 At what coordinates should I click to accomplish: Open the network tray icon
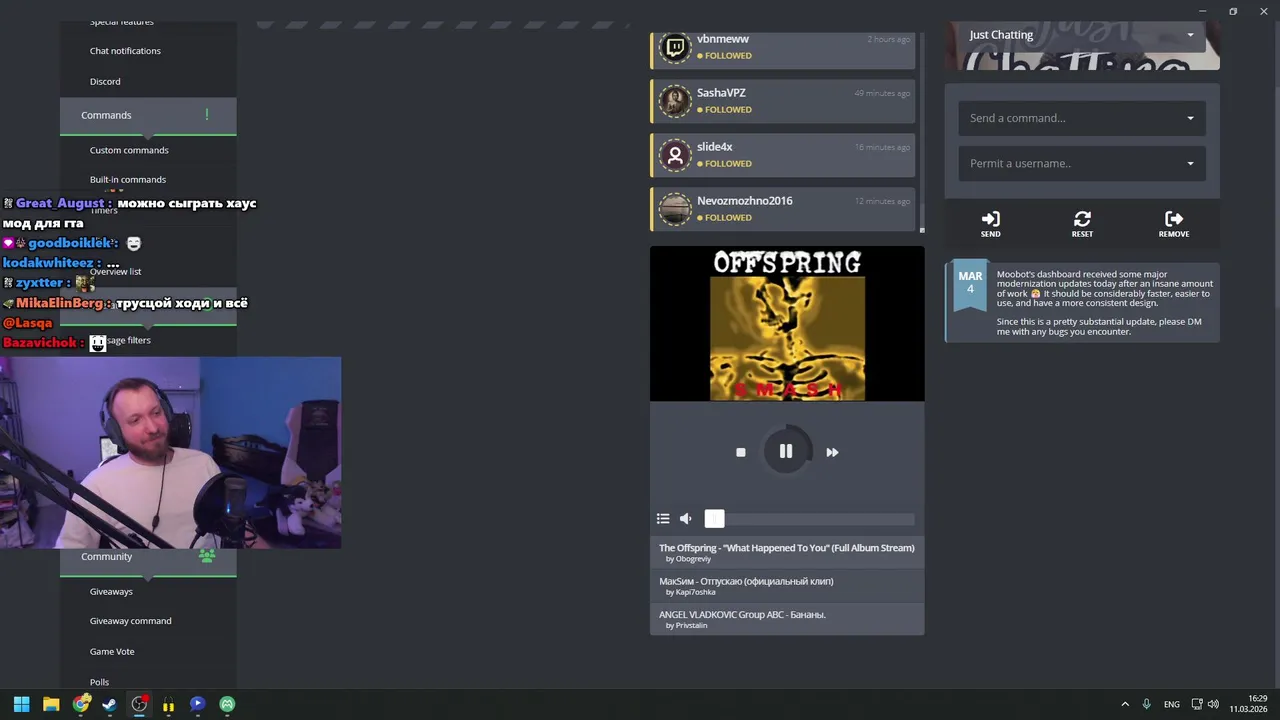tap(1197, 704)
